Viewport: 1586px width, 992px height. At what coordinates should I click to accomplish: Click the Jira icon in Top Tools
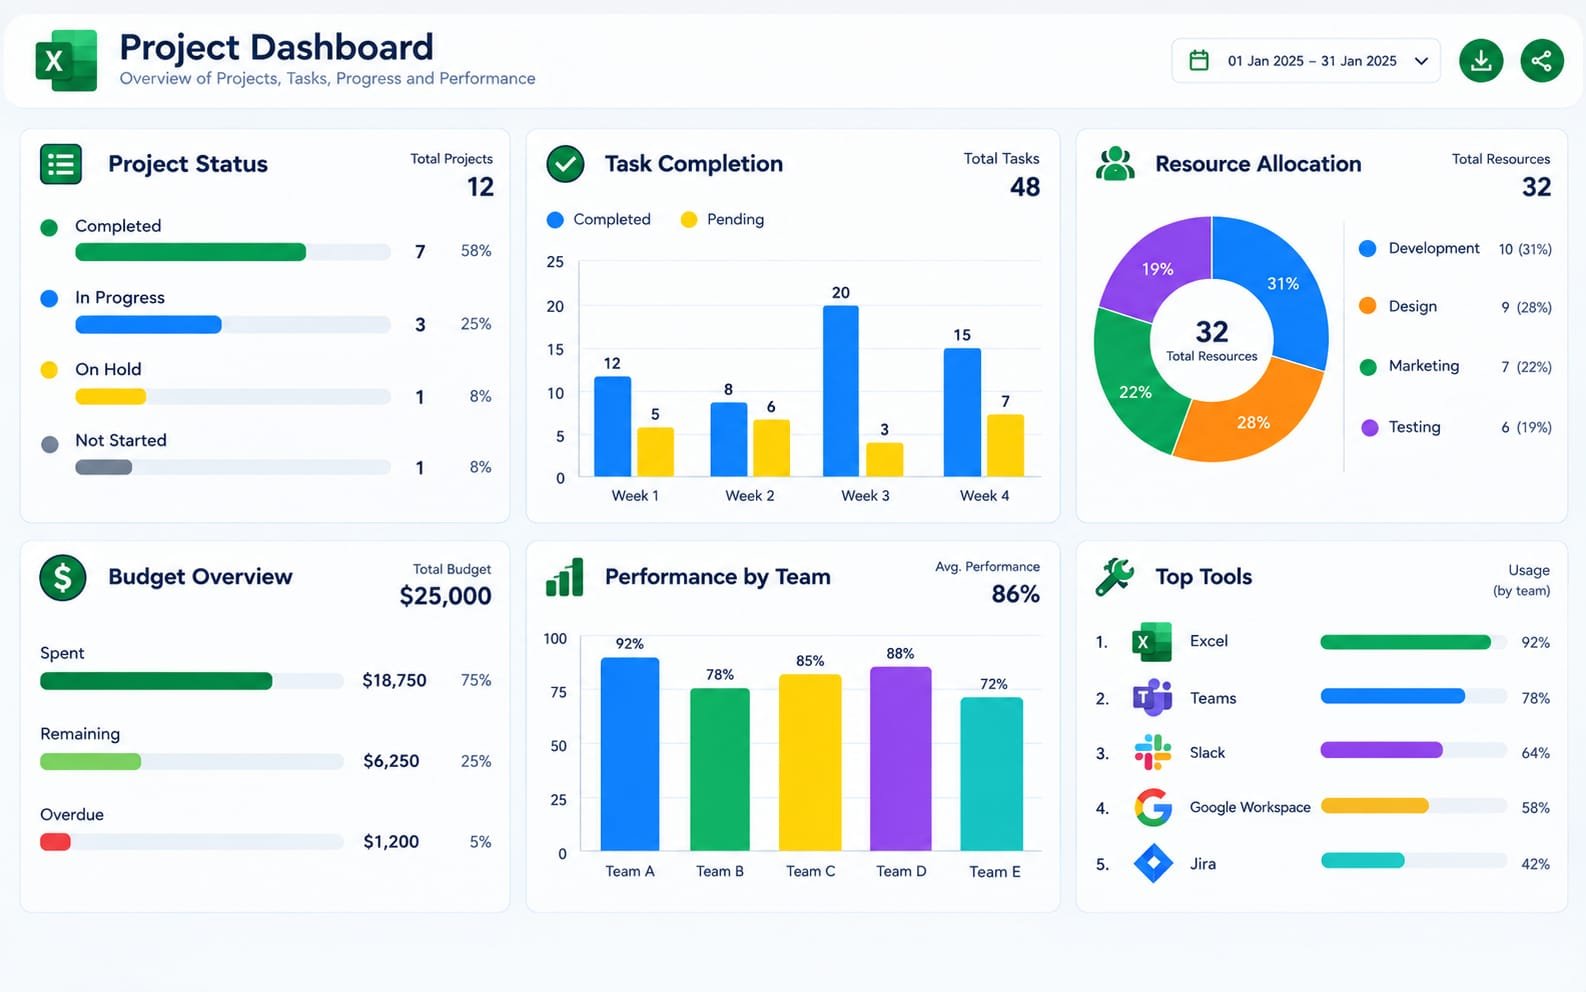click(1153, 863)
